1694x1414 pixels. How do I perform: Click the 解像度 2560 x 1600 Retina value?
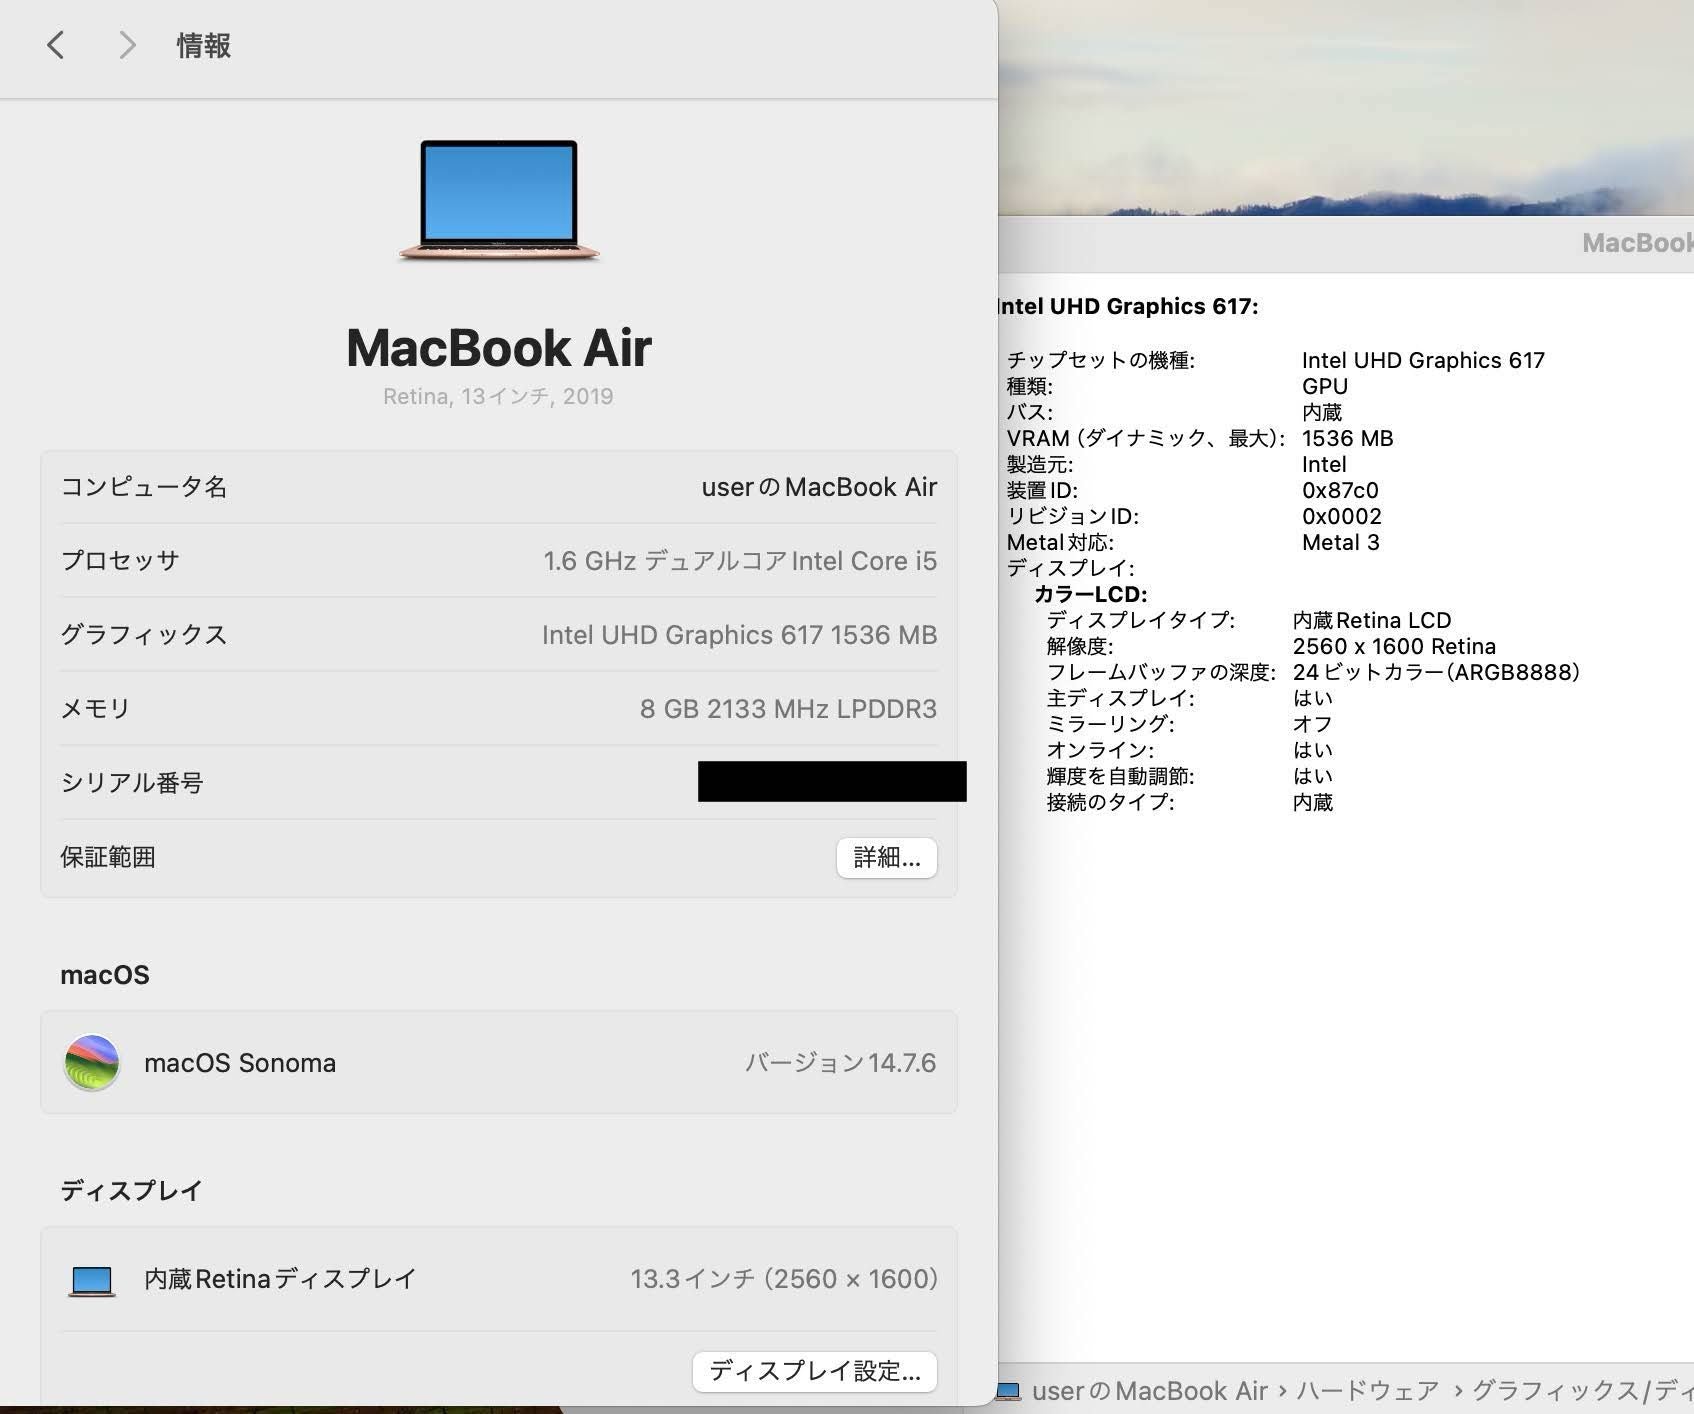[1393, 646]
